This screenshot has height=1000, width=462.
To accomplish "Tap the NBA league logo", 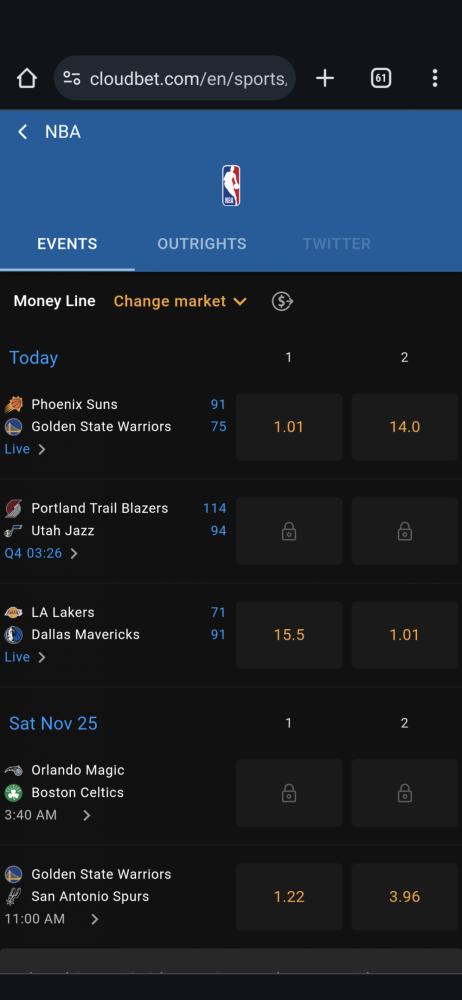I will [x=231, y=186].
